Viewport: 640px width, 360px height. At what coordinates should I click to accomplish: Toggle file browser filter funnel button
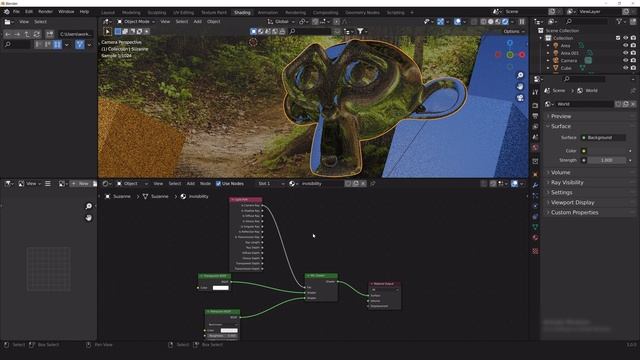tap(80, 44)
